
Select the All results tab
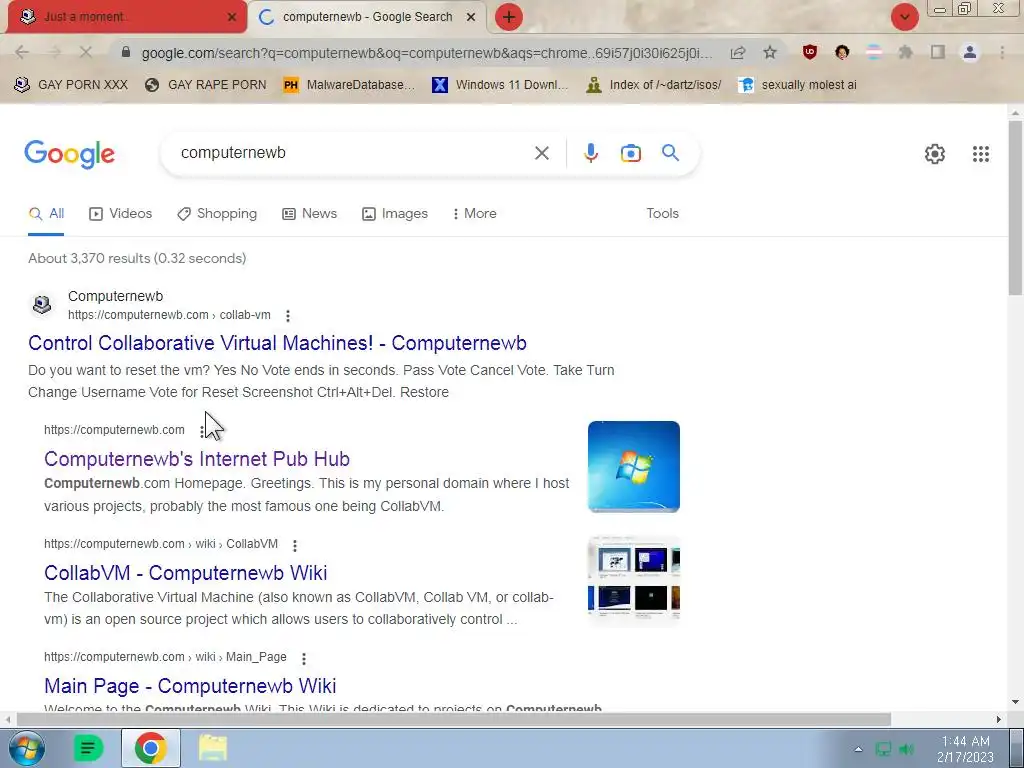[x=46, y=214]
